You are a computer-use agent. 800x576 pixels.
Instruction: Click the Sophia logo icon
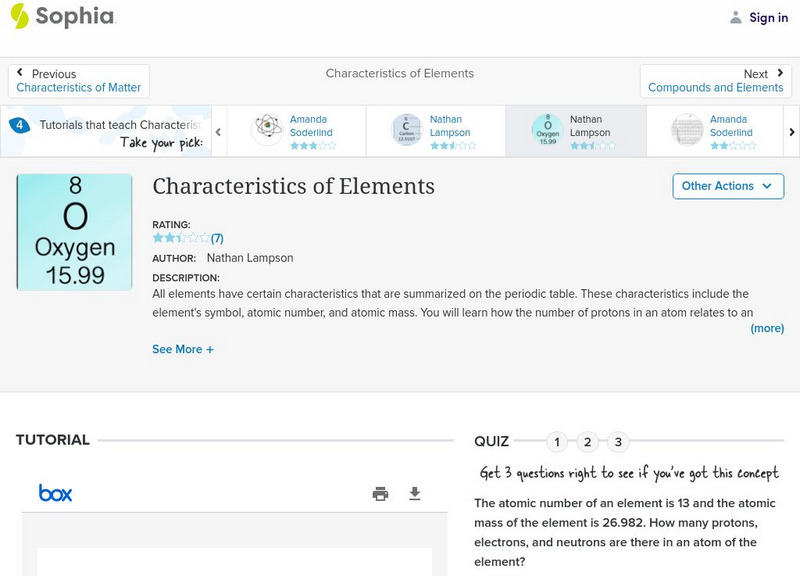(x=20, y=16)
